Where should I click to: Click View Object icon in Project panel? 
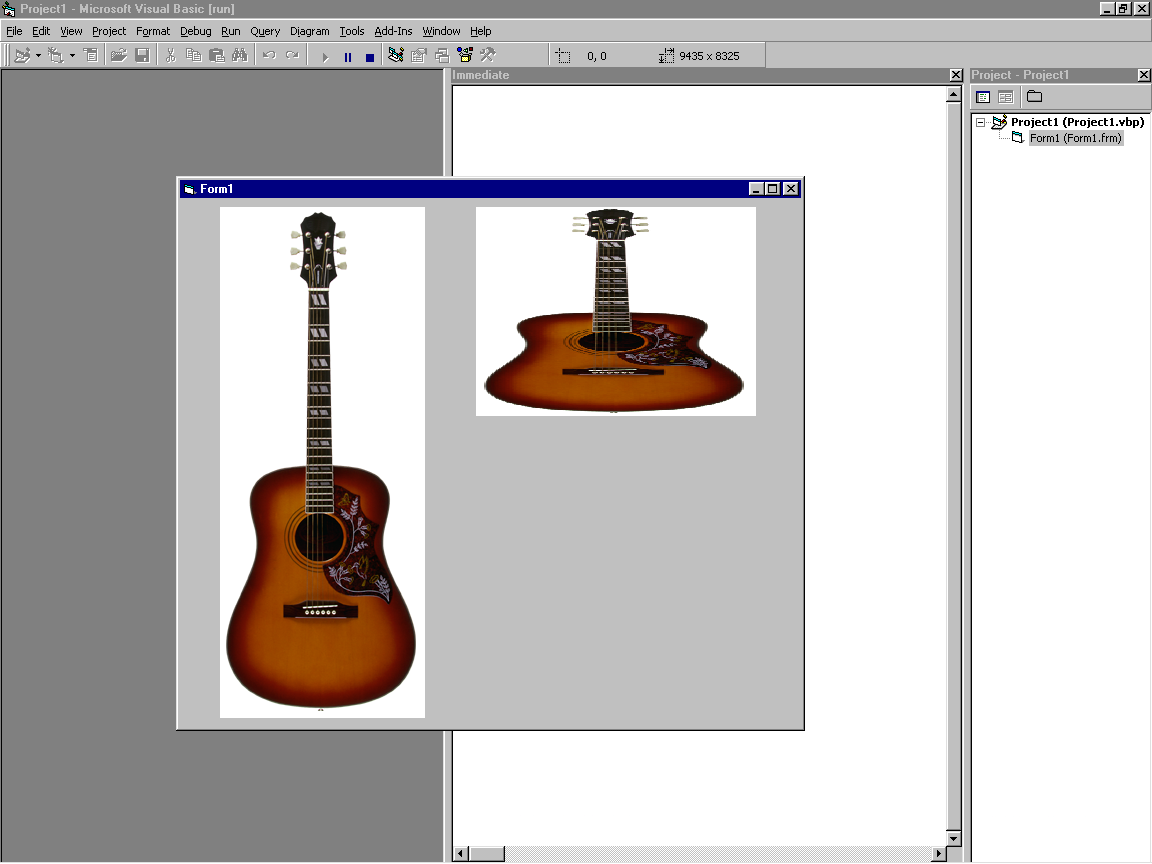pyautogui.click(x=1006, y=97)
